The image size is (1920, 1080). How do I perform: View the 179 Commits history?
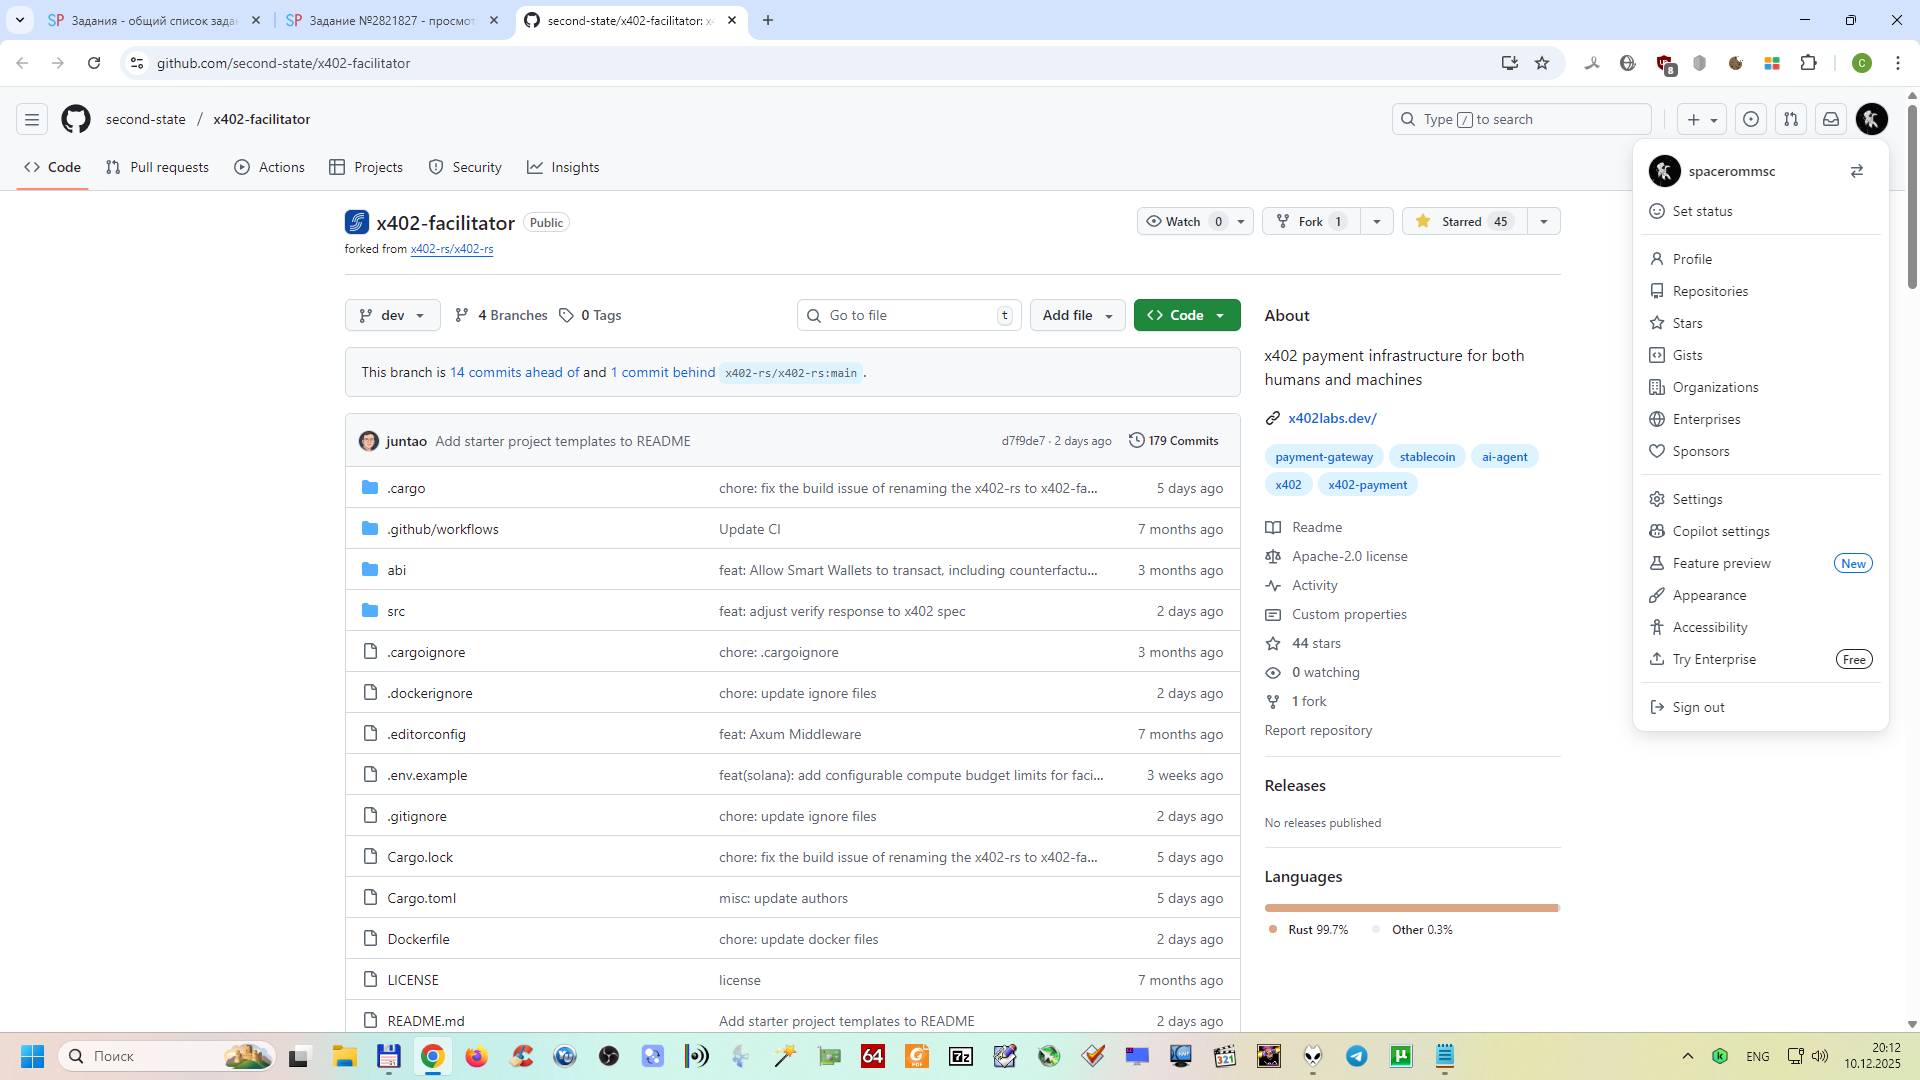pyautogui.click(x=1174, y=441)
